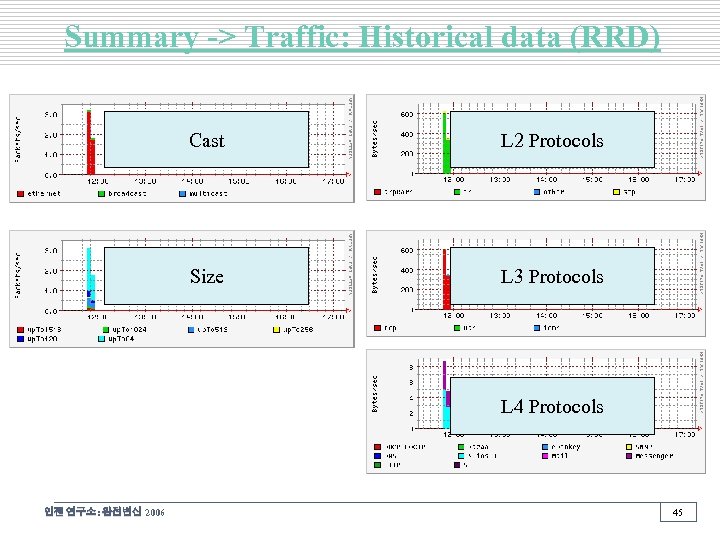Click the purple bar in the L4 Protocols chart
Image resolution: width=720 pixels, height=540 pixels.
(x=444, y=375)
